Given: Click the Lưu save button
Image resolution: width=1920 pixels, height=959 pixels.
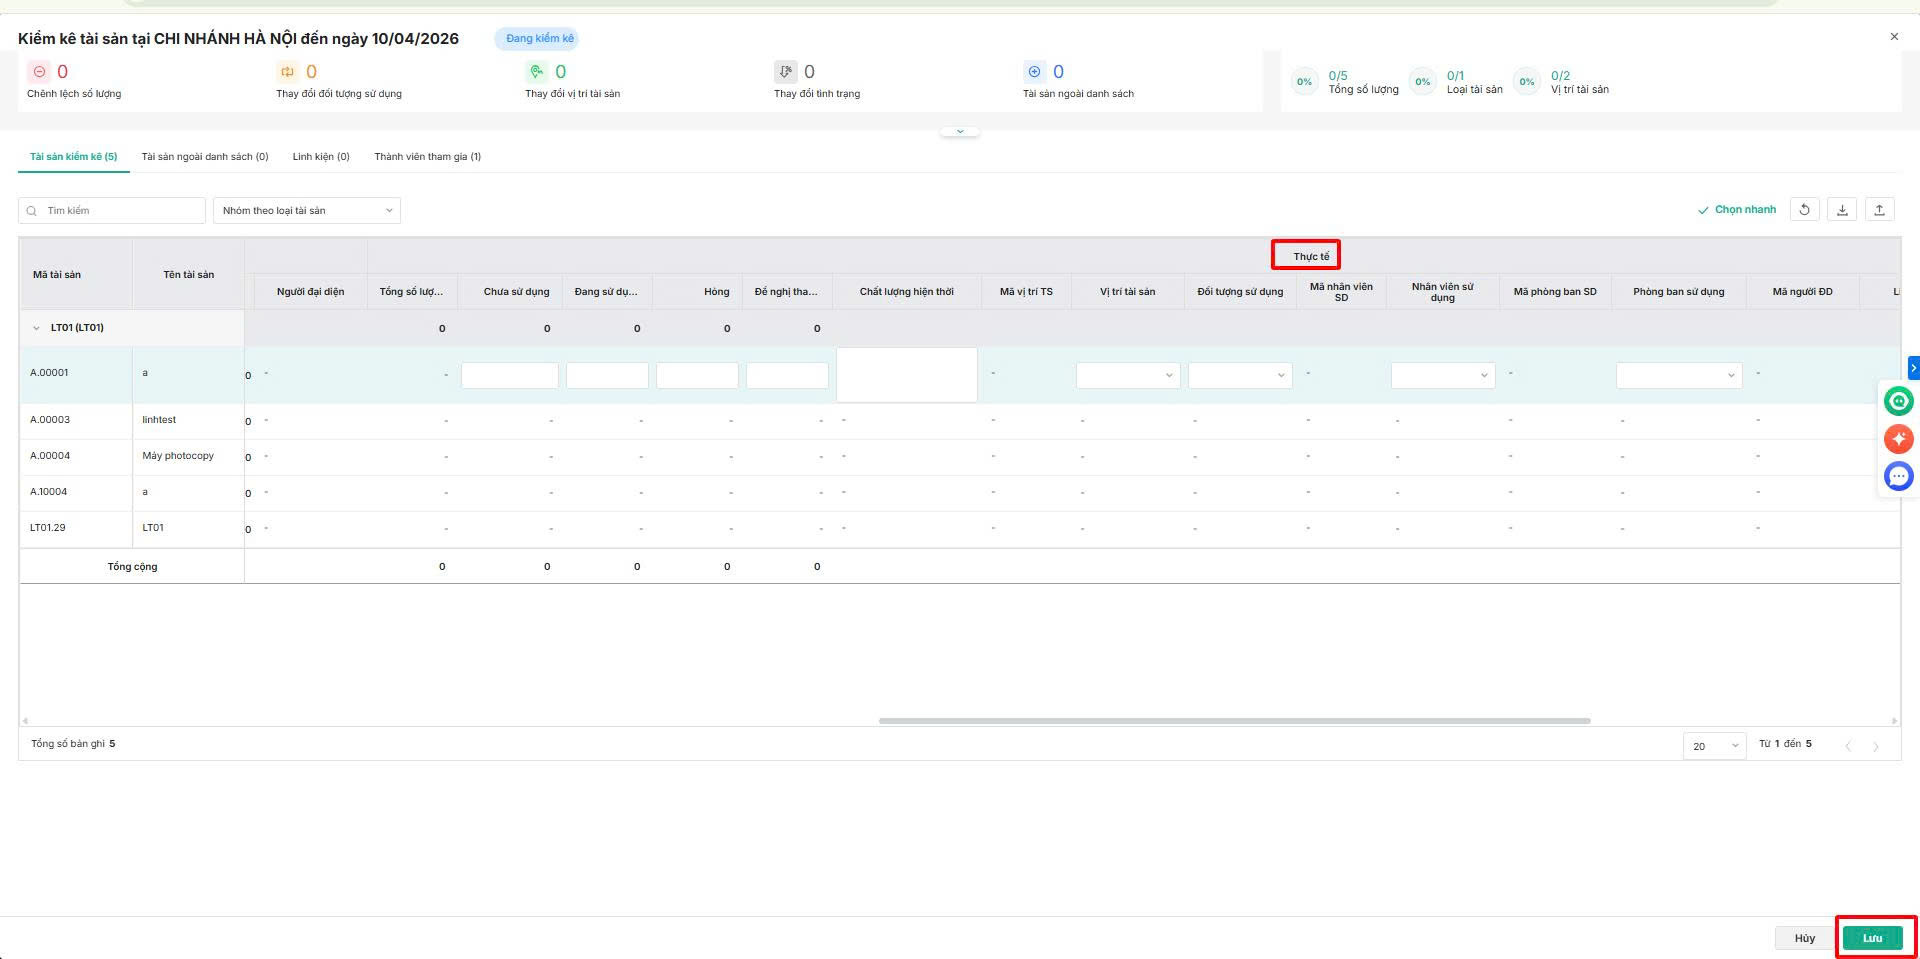Looking at the screenshot, I should (x=1872, y=938).
